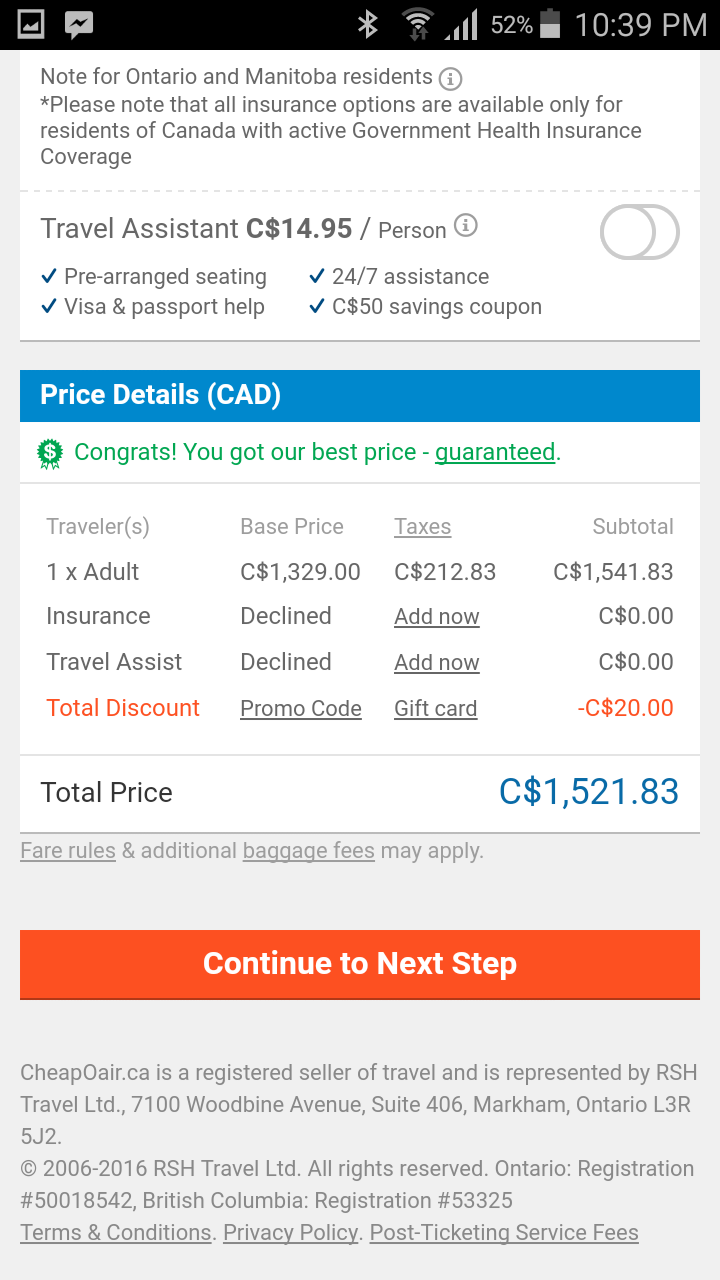Viewport: 720px width, 1280px height.
Task: Open the Taxes breakdown link
Action: click(422, 527)
